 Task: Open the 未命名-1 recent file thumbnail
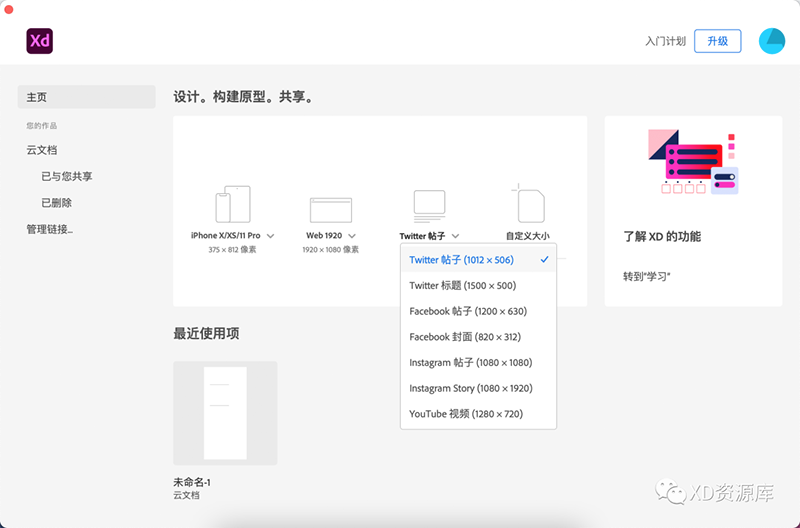point(225,413)
